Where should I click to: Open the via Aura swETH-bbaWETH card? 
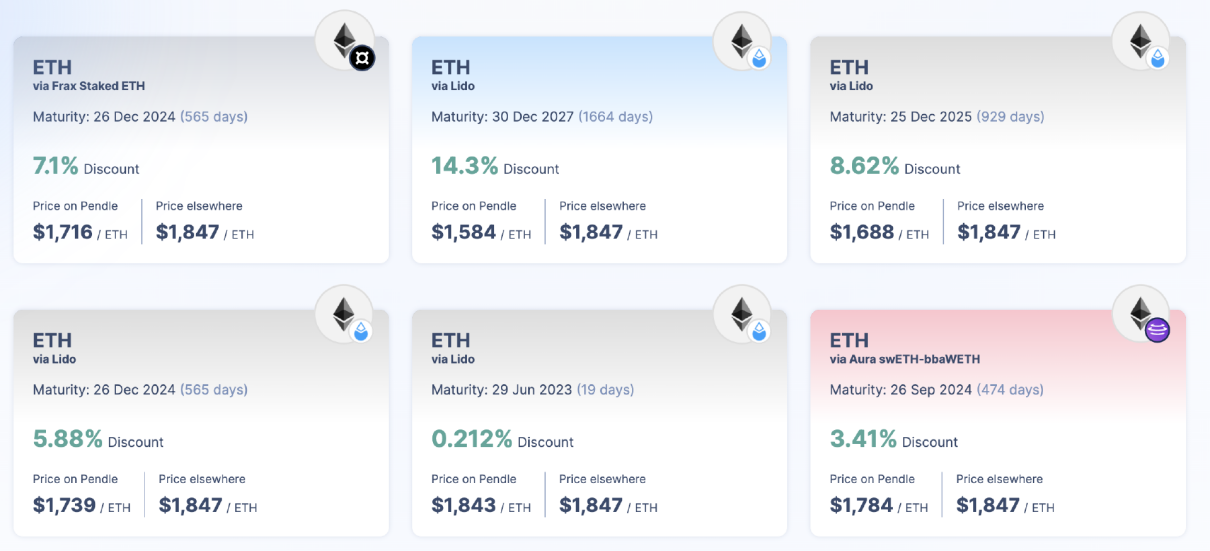tap(997, 422)
